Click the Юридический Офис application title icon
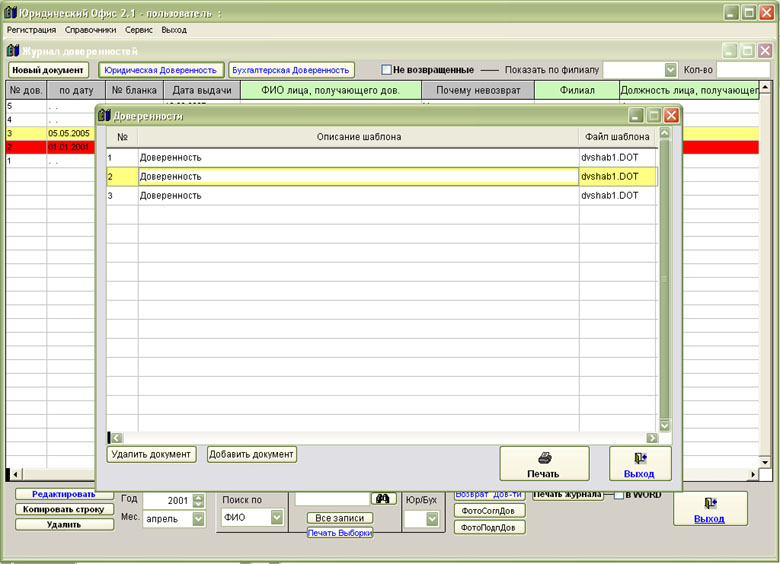Image resolution: width=780 pixels, height=564 pixels. click(11, 11)
